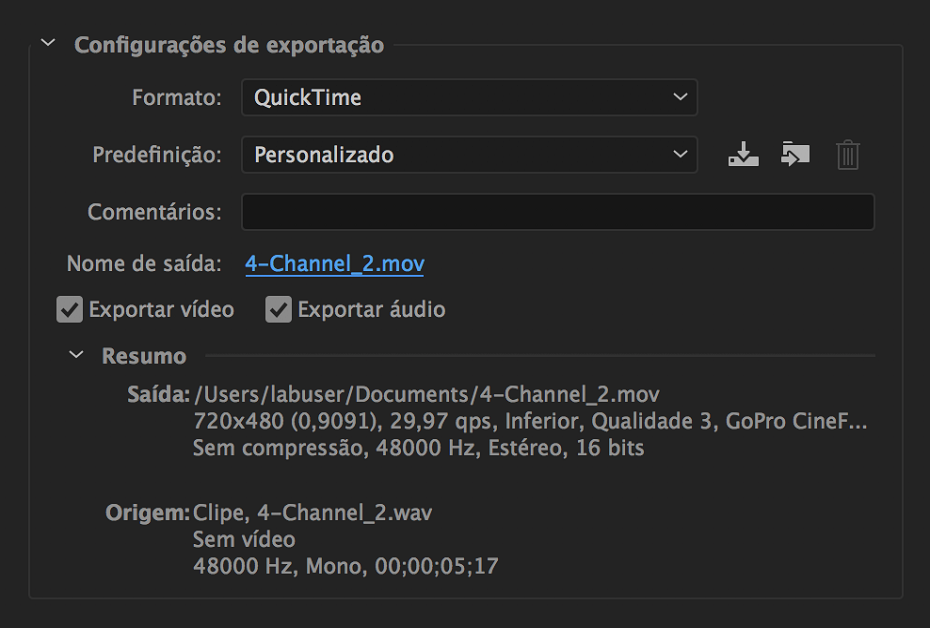
Task: Click inside the Comentários field
Action: pos(557,211)
